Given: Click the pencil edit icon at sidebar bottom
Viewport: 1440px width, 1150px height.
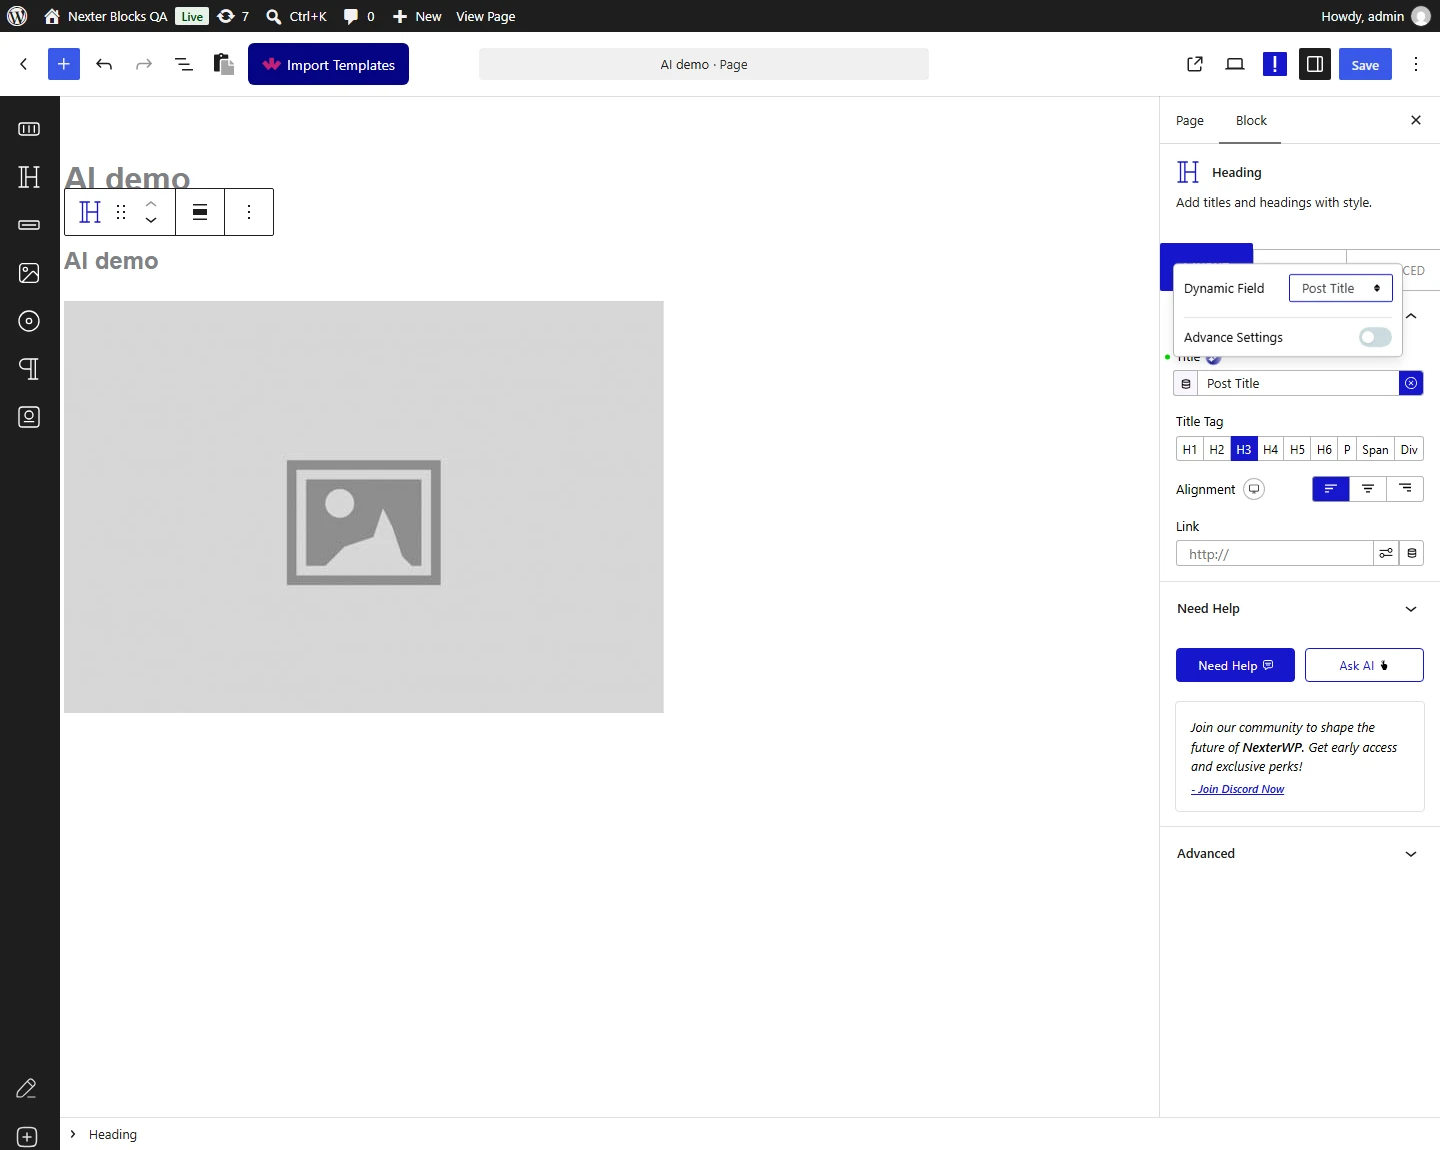Looking at the screenshot, I should click(27, 1089).
